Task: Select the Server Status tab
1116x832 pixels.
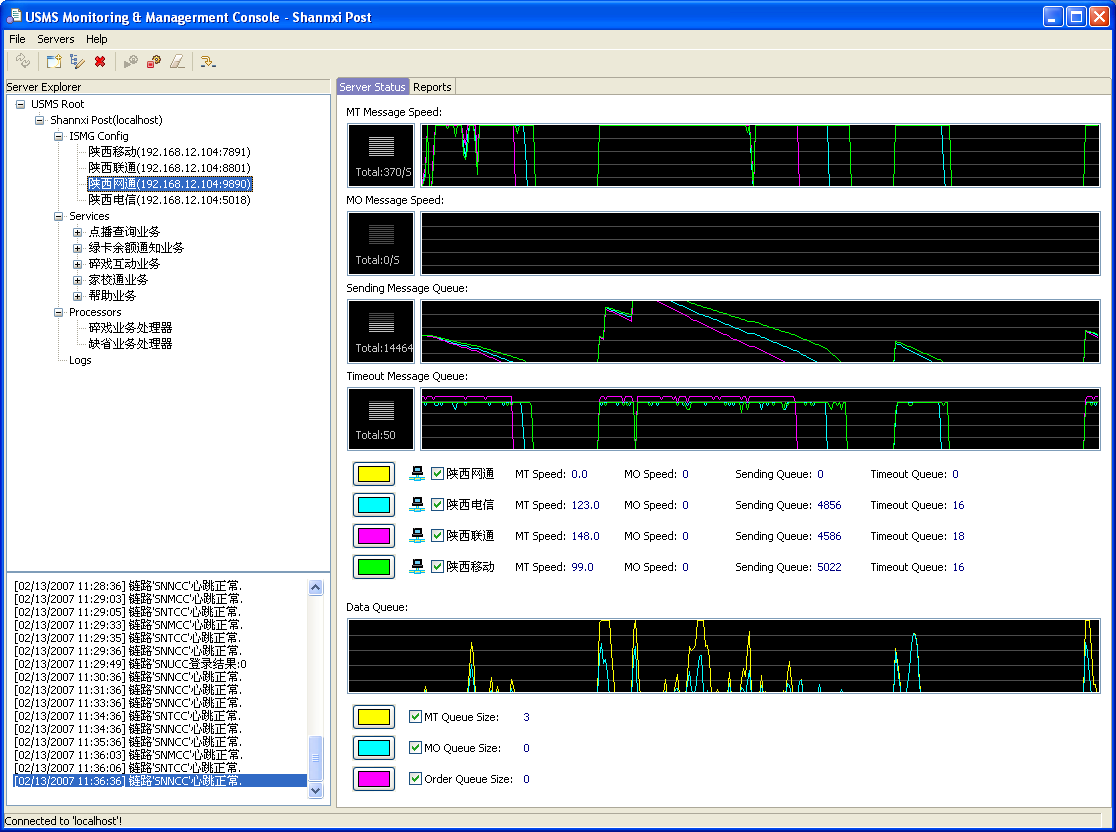Action: click(x=372, y=87)
